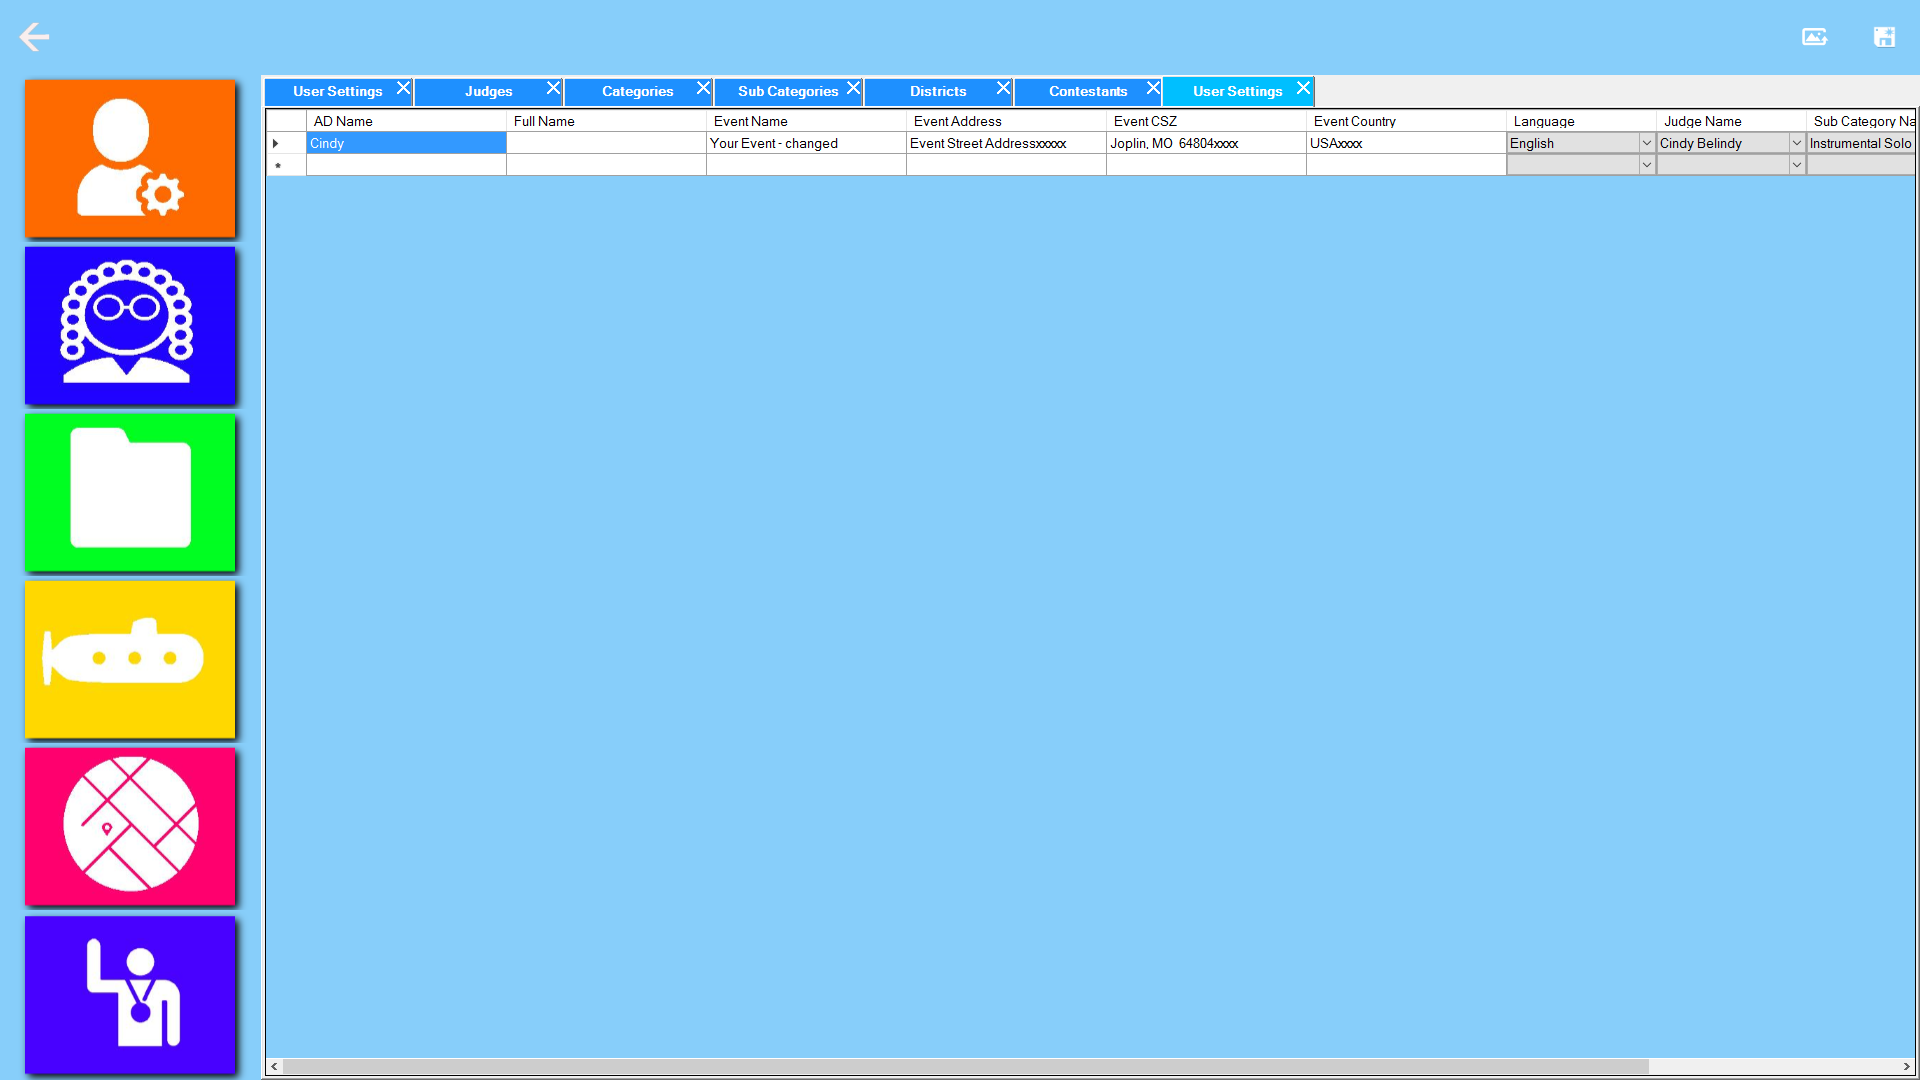The width and height of the screenshot is (1920, 1080).
Task: Open the Judges management panel icon
Action: [x=128, y=324]
